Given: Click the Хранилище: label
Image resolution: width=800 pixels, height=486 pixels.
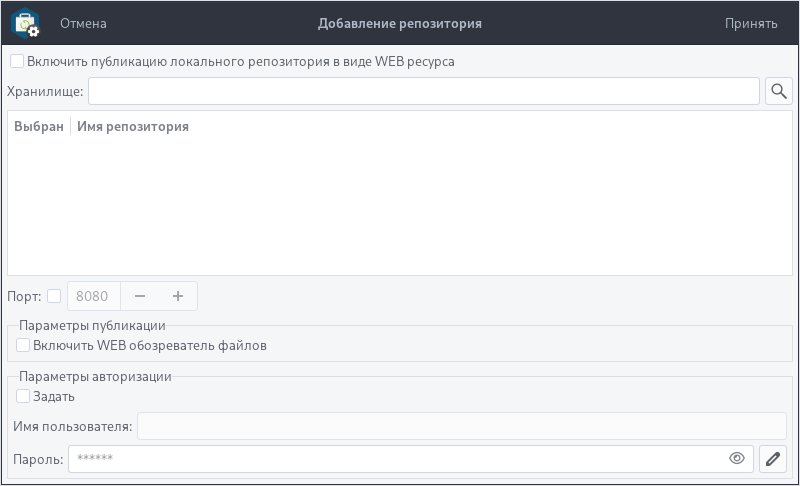Looking at the screenshot, I should [x=45, y=92].
